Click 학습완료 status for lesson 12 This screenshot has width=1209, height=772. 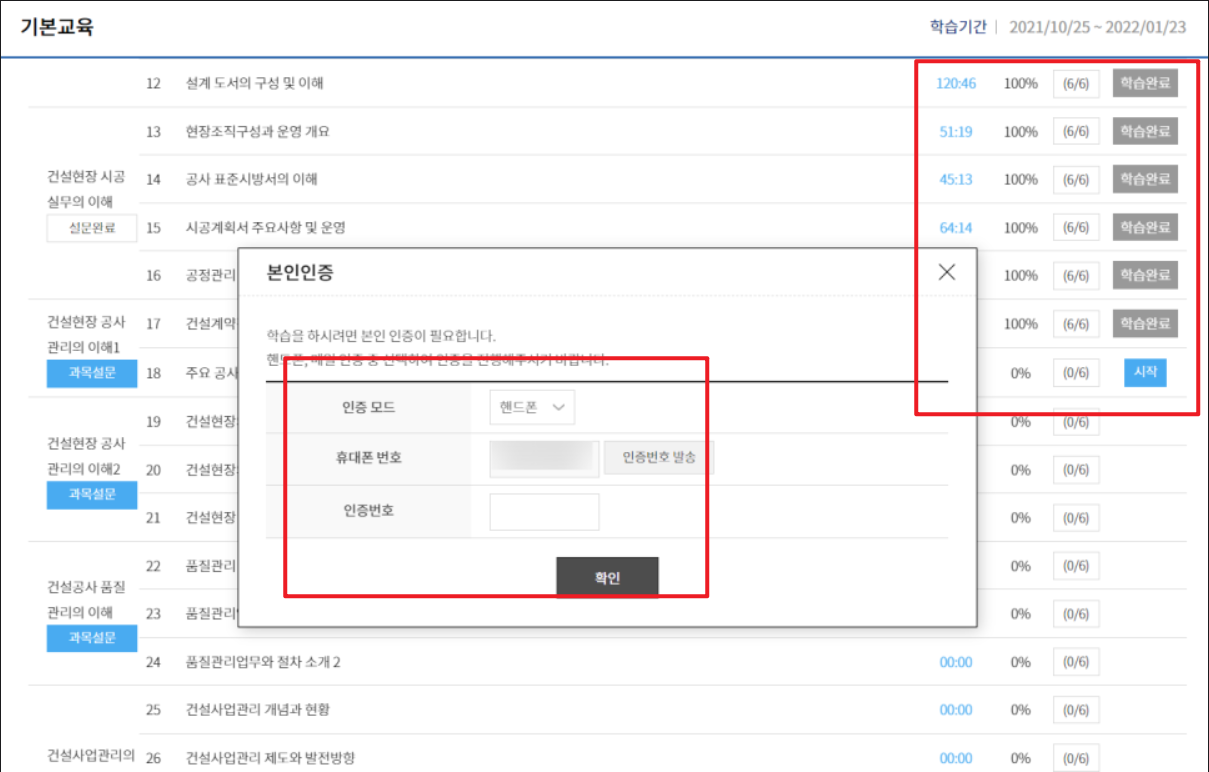(x=1144, y=84)
